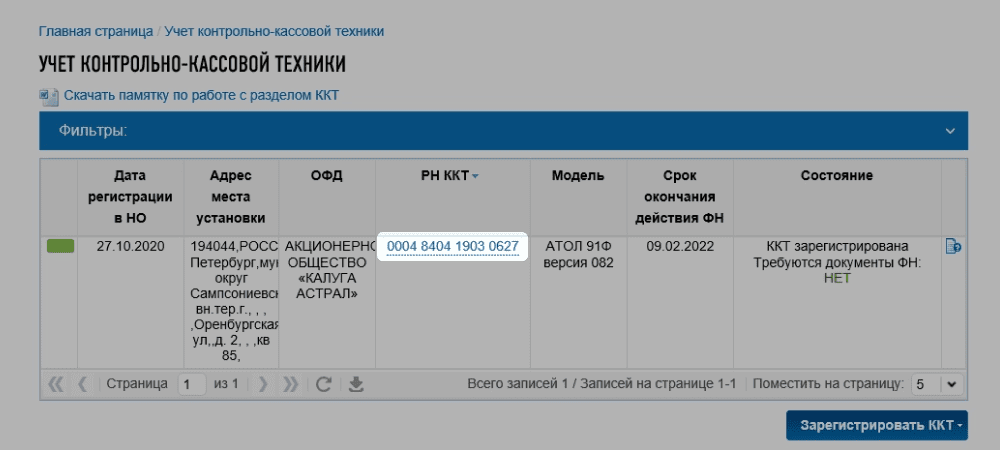Open document details icon in table row
1000x450 pixels.
(x=953, y=246)
